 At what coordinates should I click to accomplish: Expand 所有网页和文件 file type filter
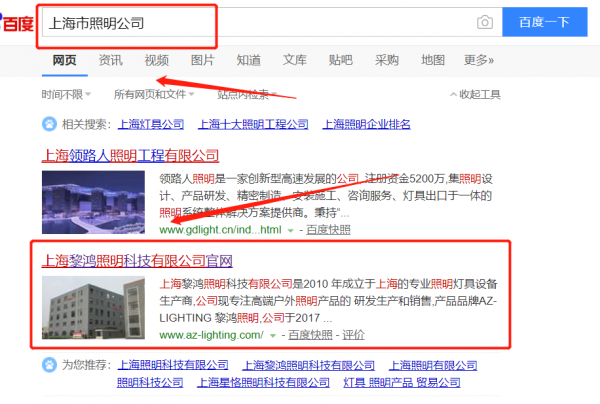(155, 95)
